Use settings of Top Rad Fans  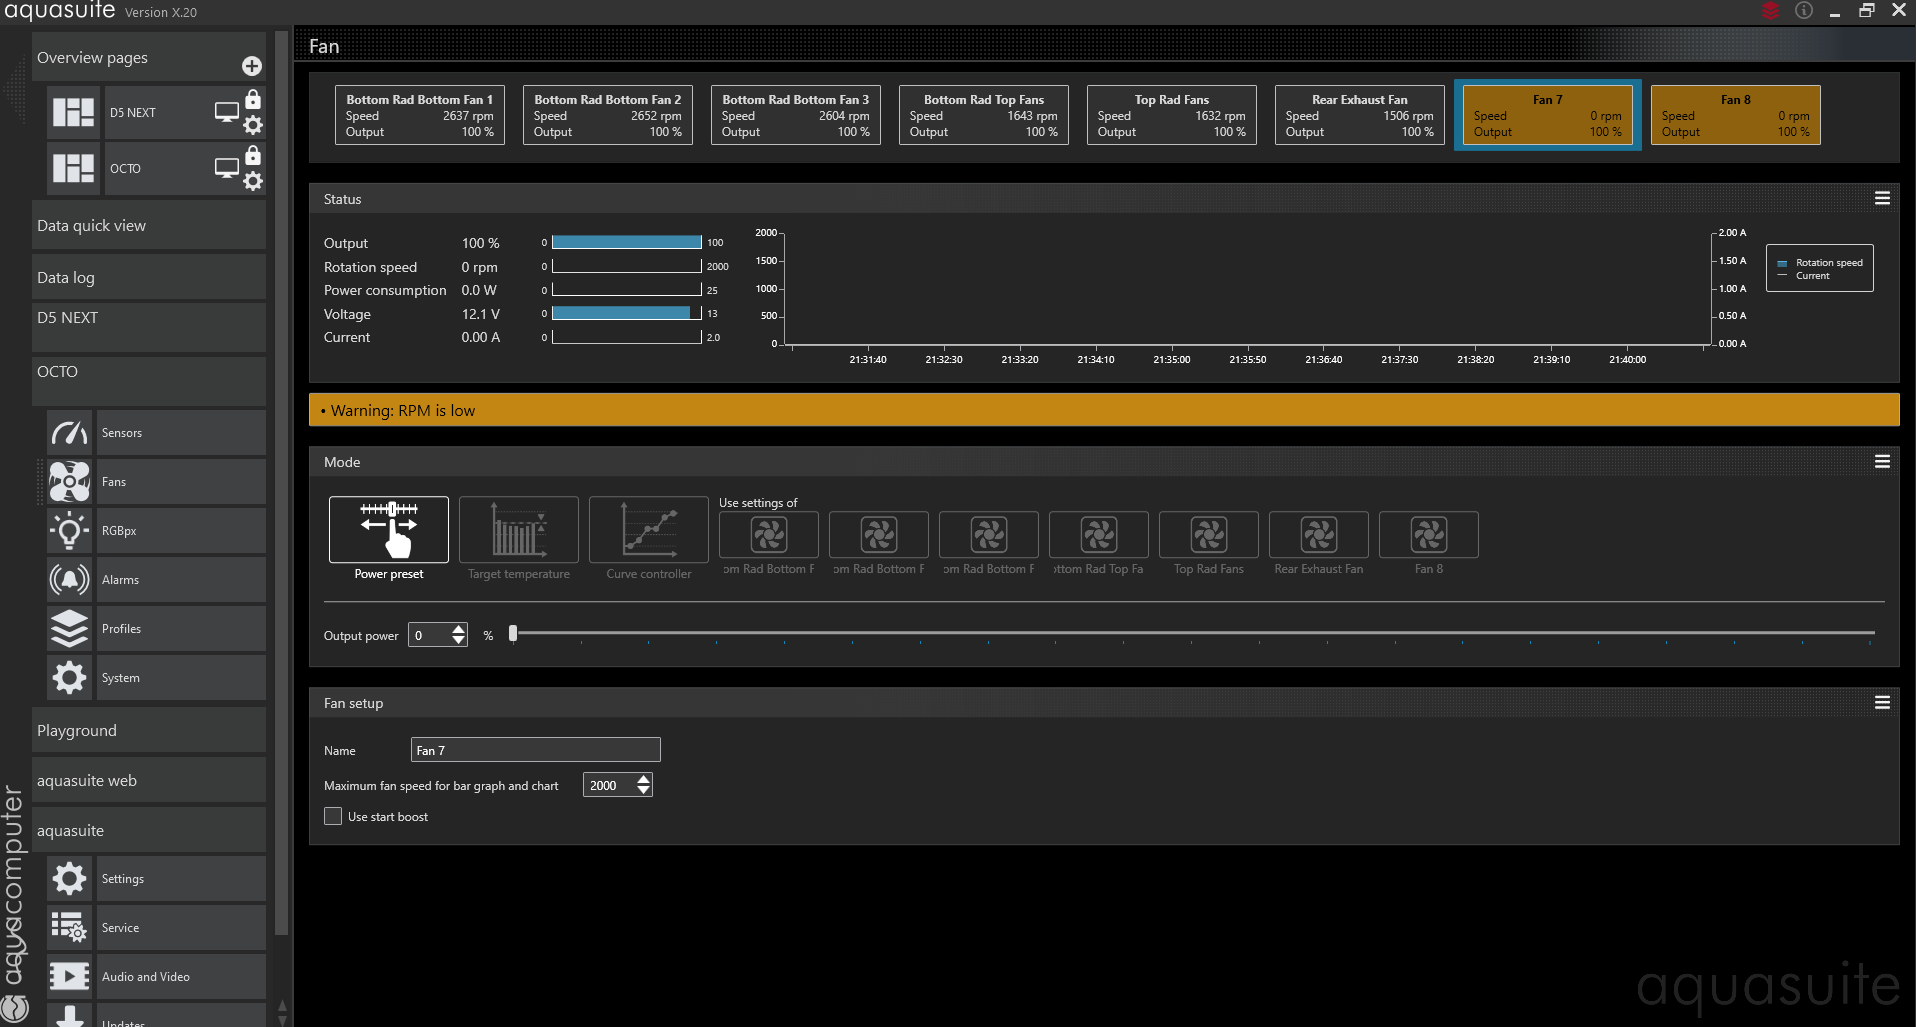coord(1208,535)
